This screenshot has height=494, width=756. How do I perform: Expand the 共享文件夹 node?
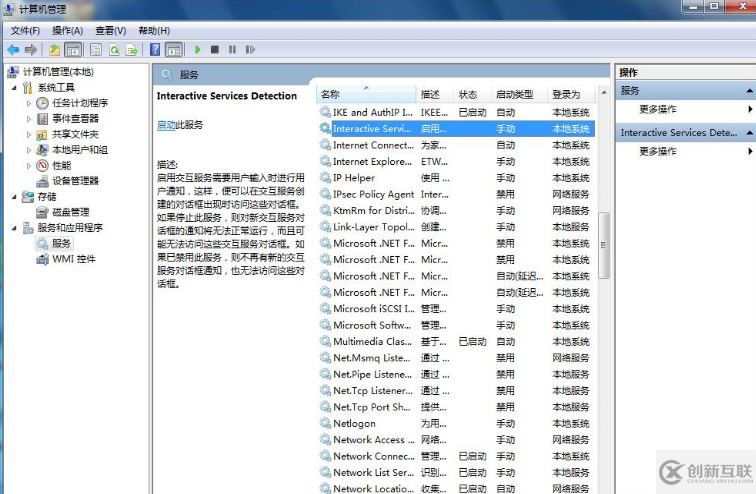point(28,134)
